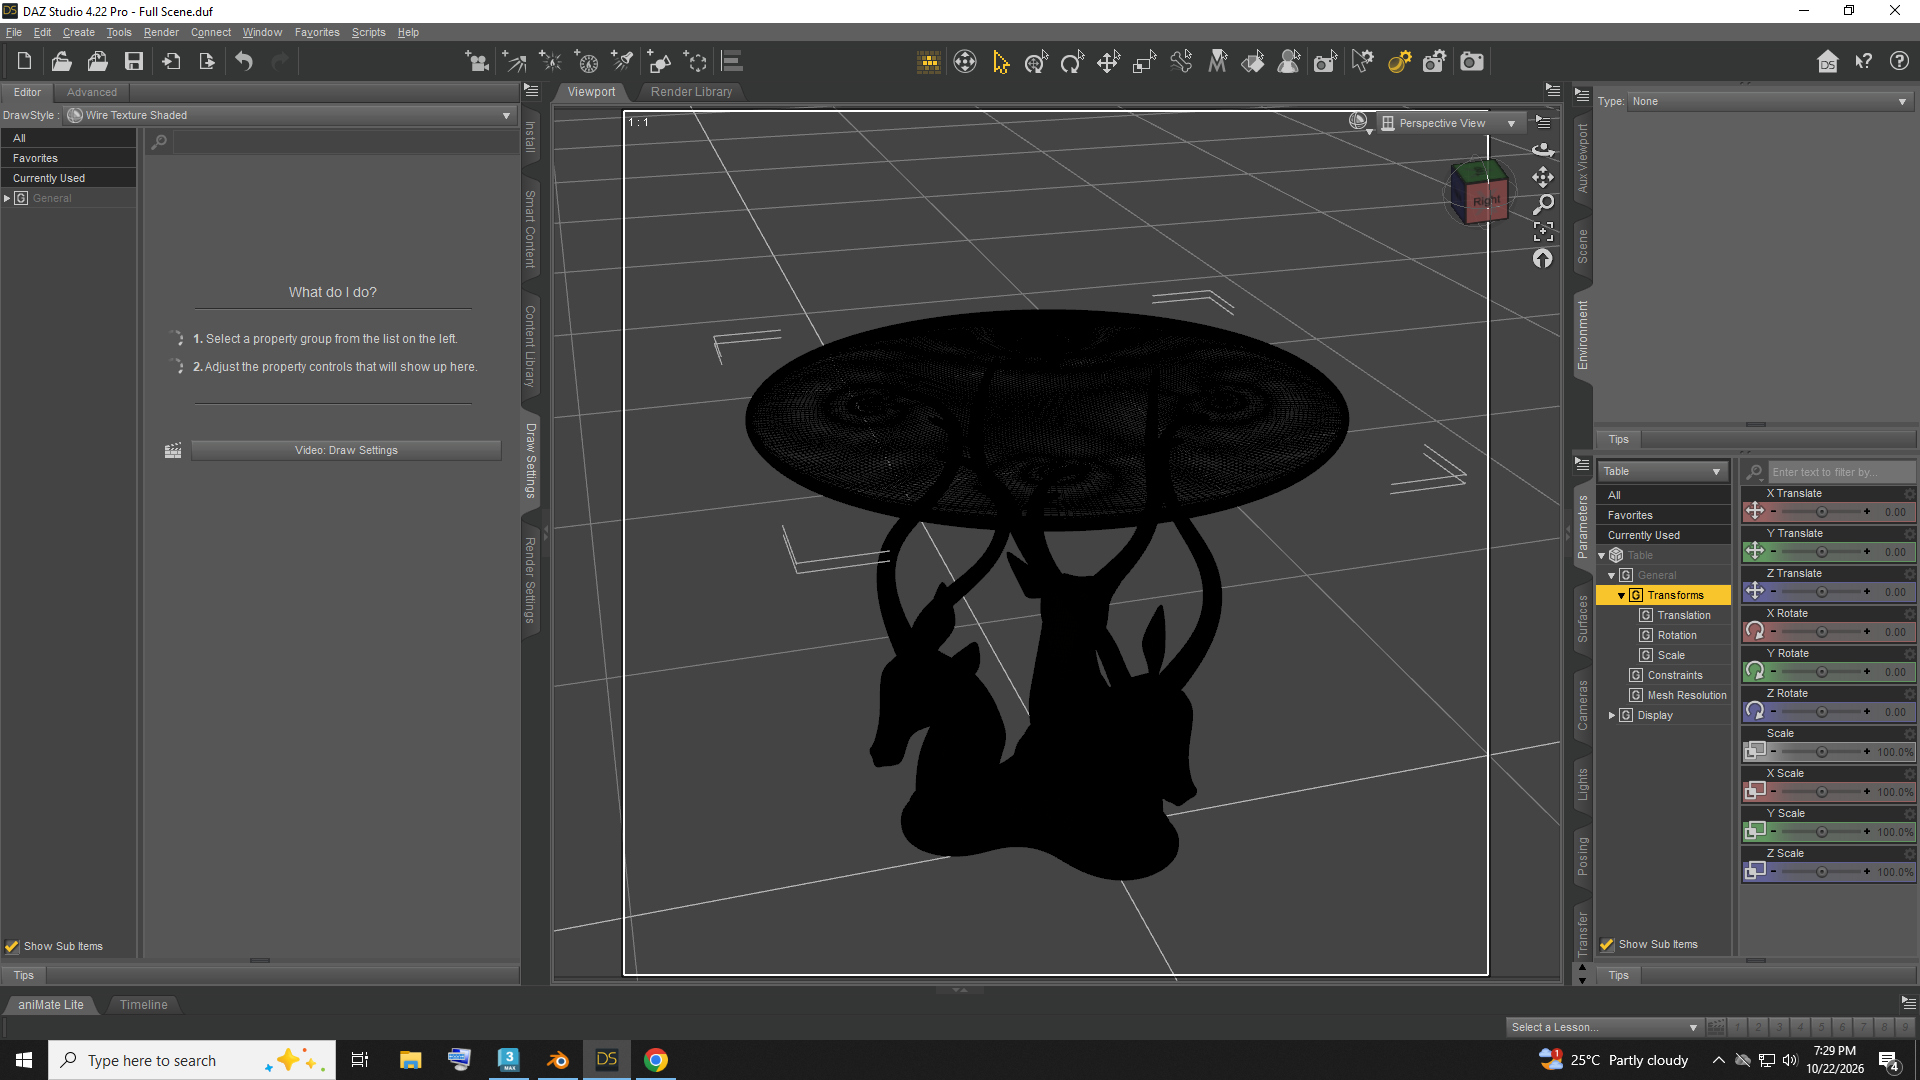Click the Y Rotate slider
This screenshot has width=1920, height=1080.
pos(1820,672)
